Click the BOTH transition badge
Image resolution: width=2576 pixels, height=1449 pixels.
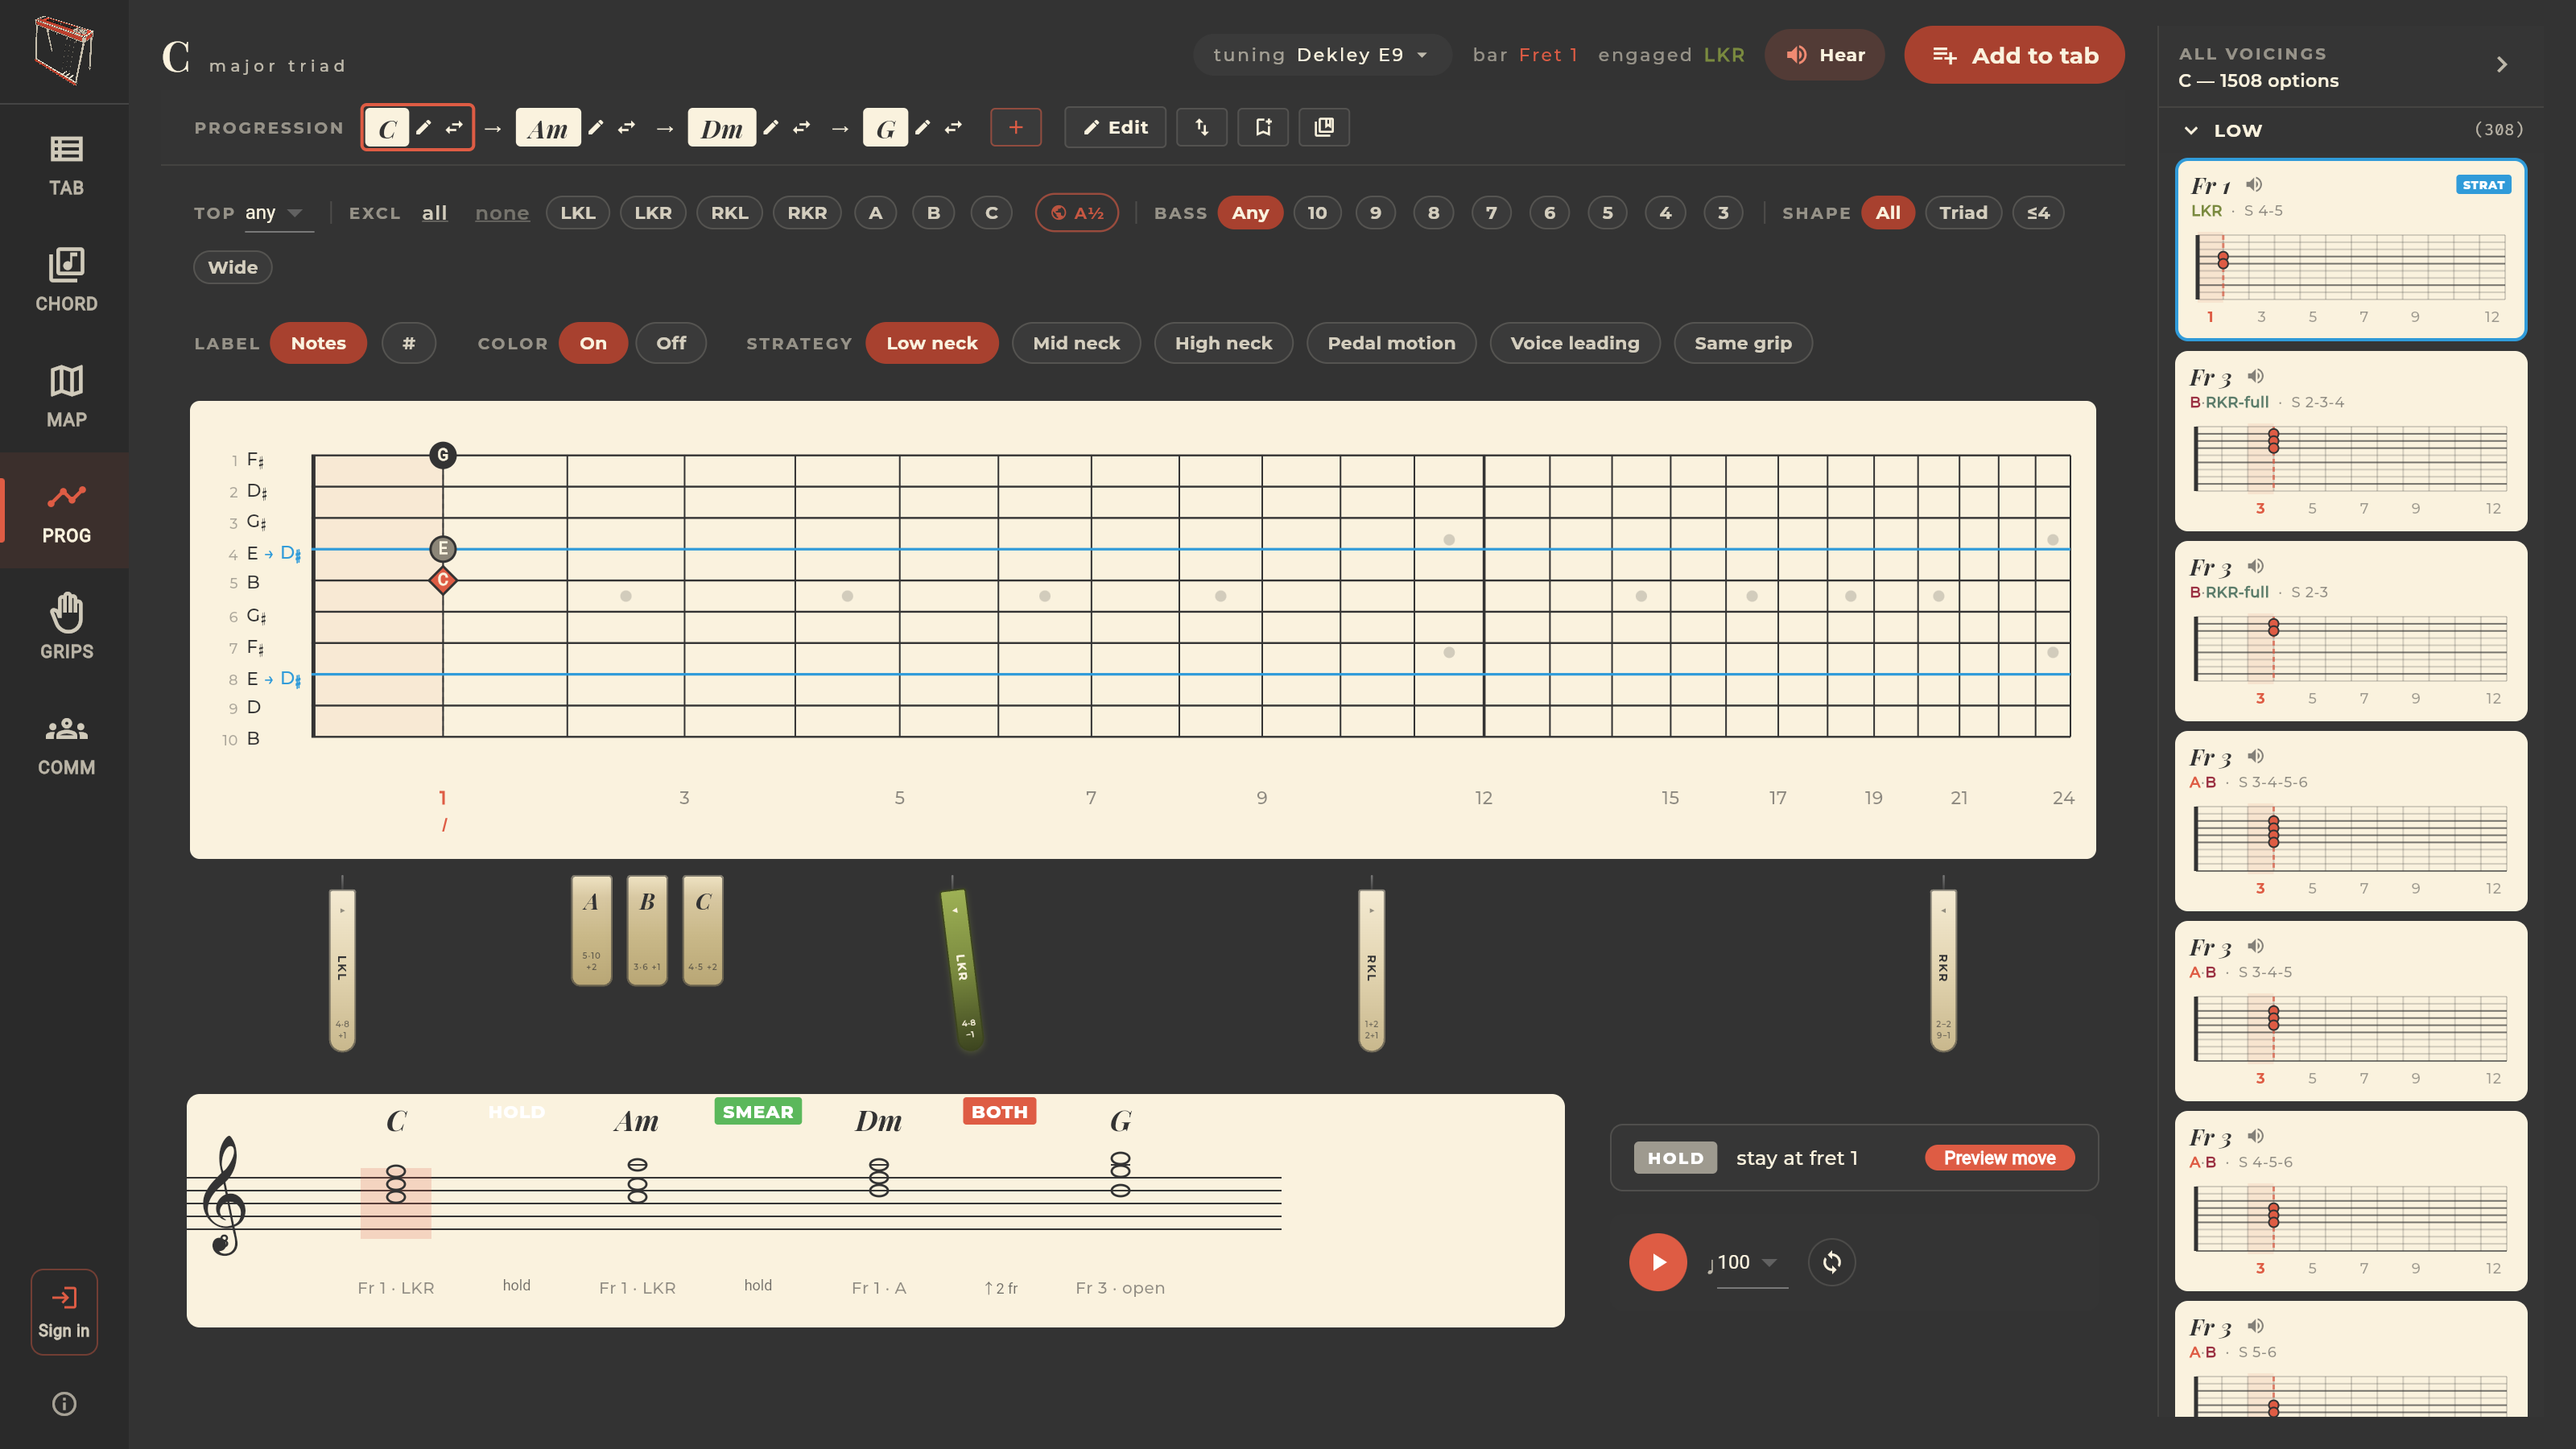click(1000, 1112)
